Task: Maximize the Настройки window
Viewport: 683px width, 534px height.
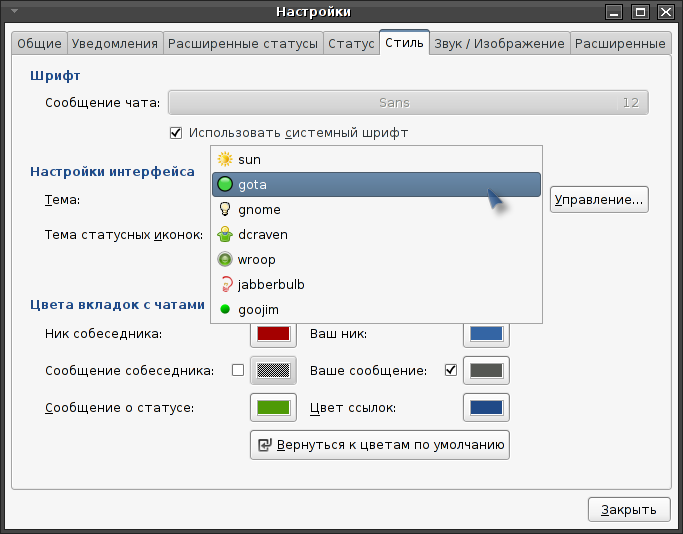Action: (640, 11)
